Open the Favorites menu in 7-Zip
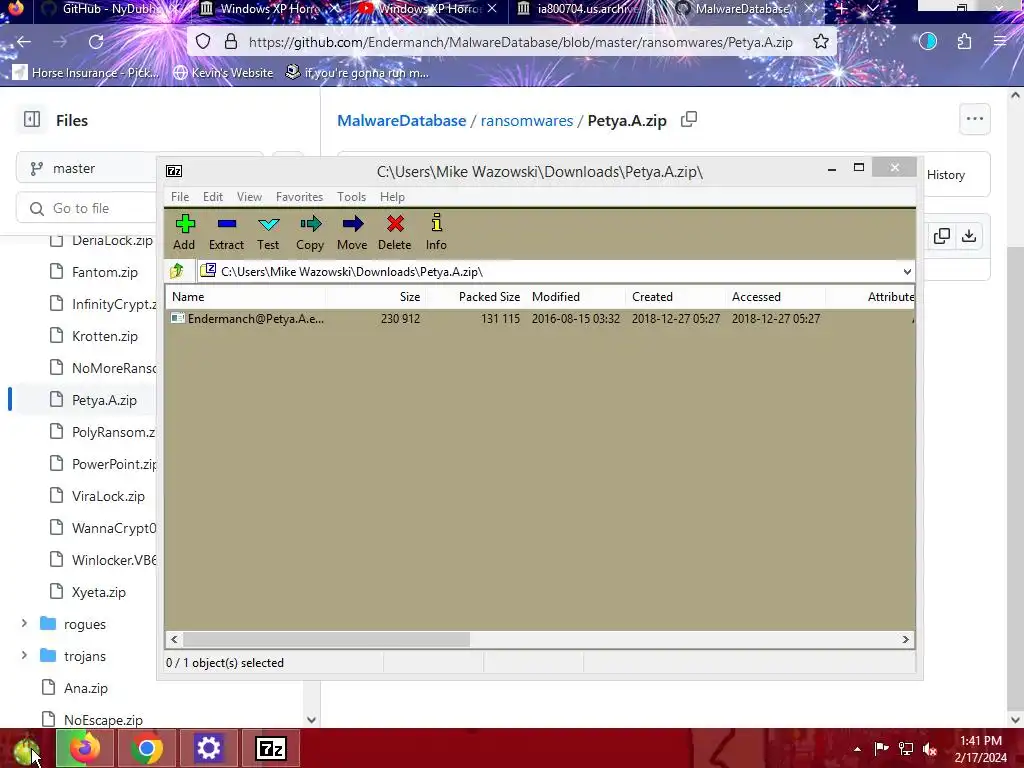 pos(299,197)
